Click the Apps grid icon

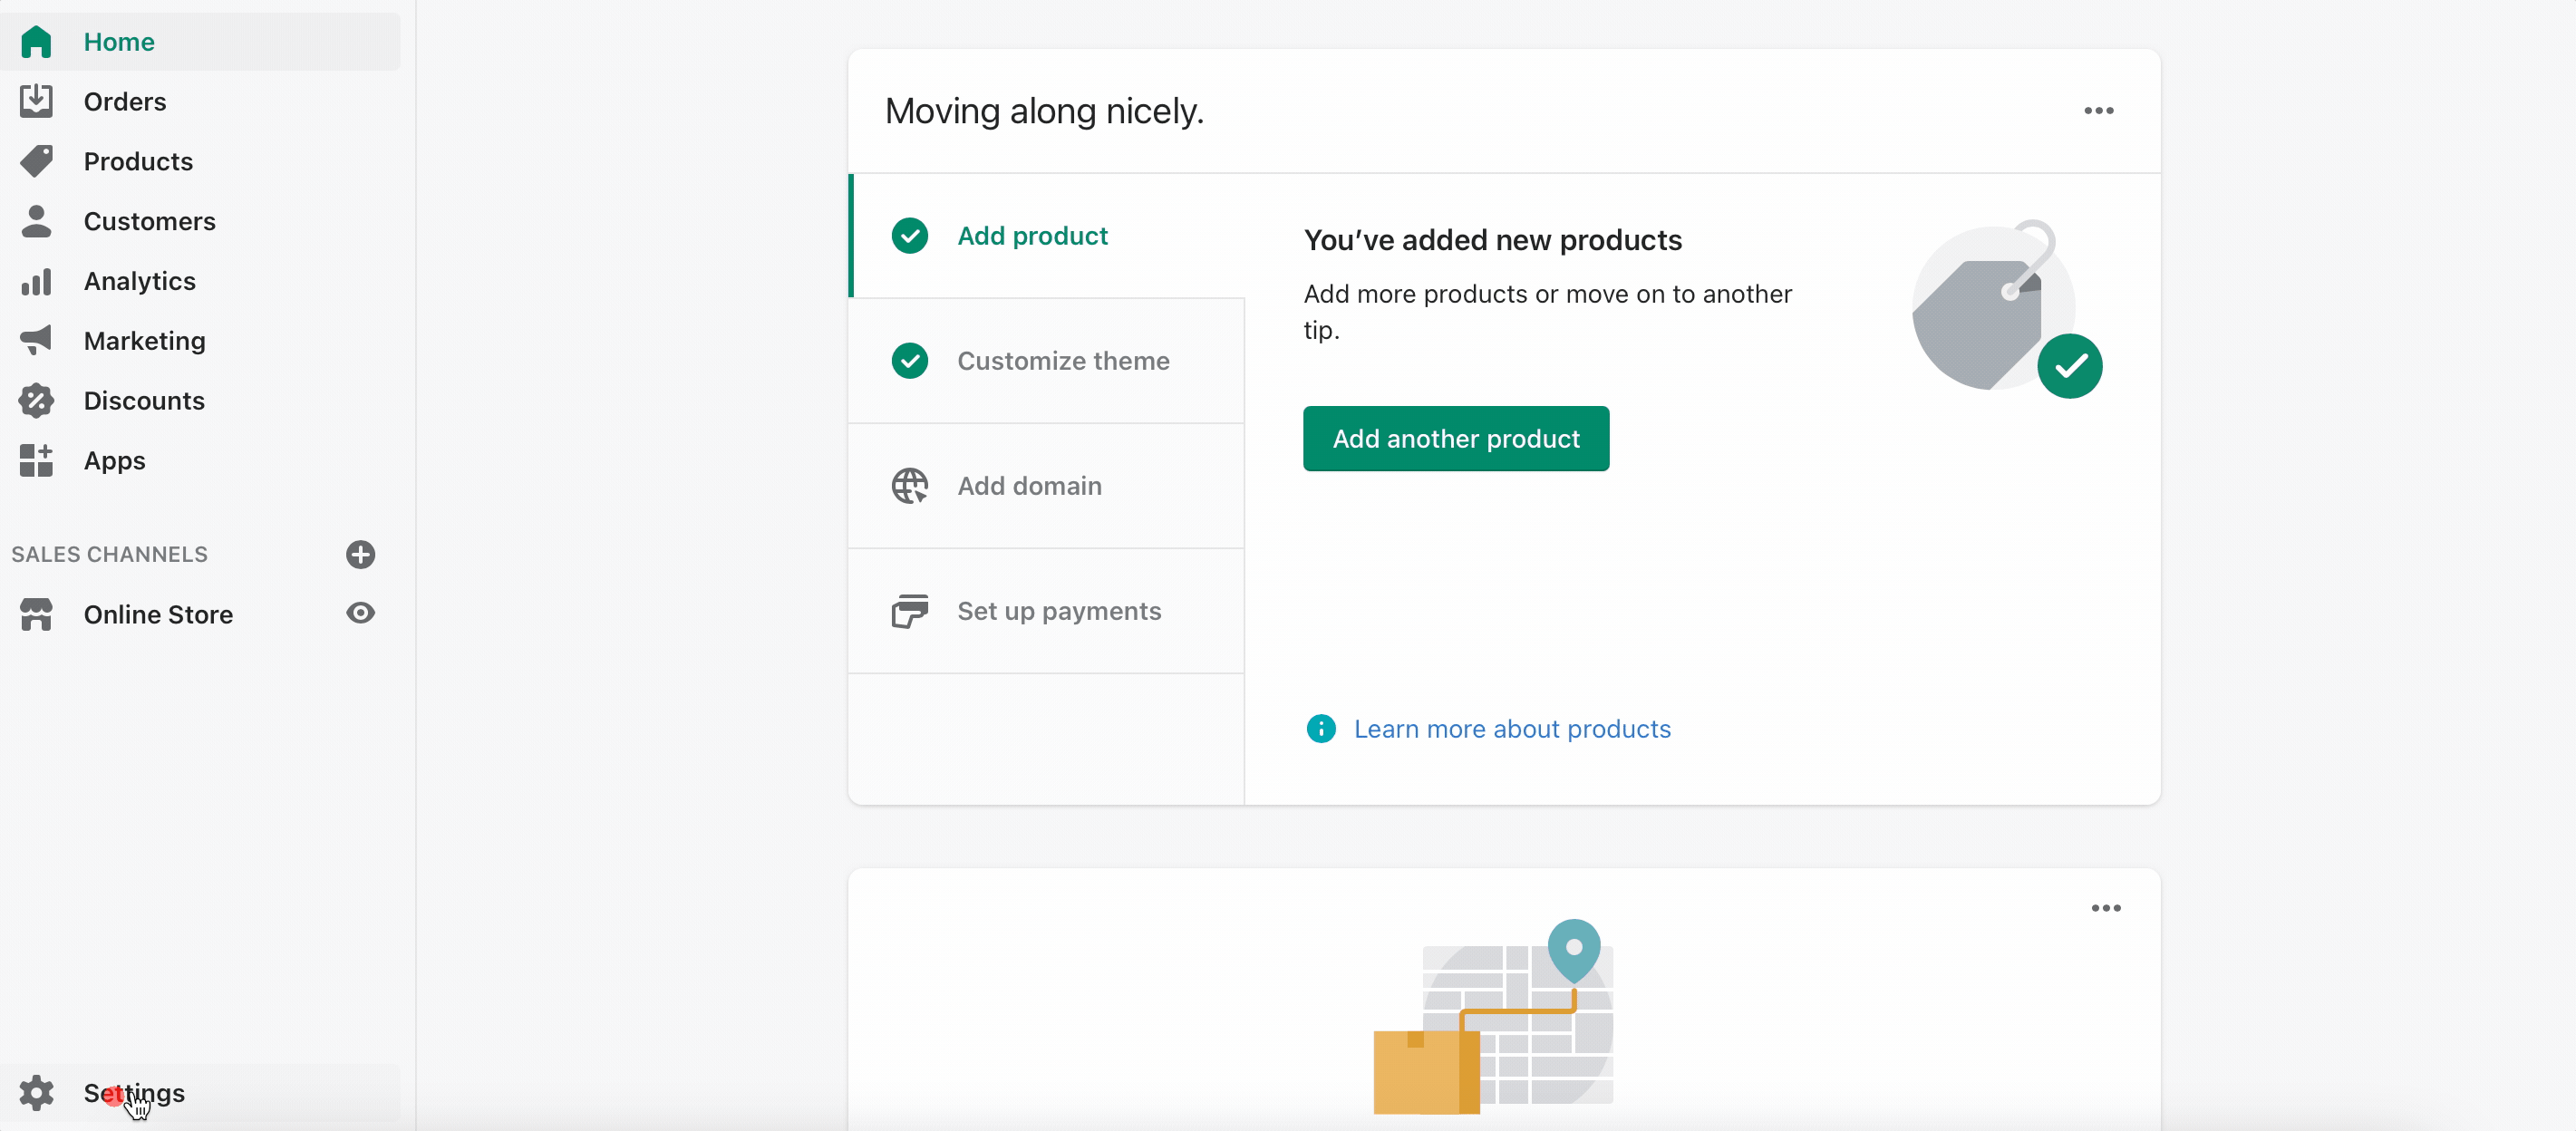click(36, 460)
